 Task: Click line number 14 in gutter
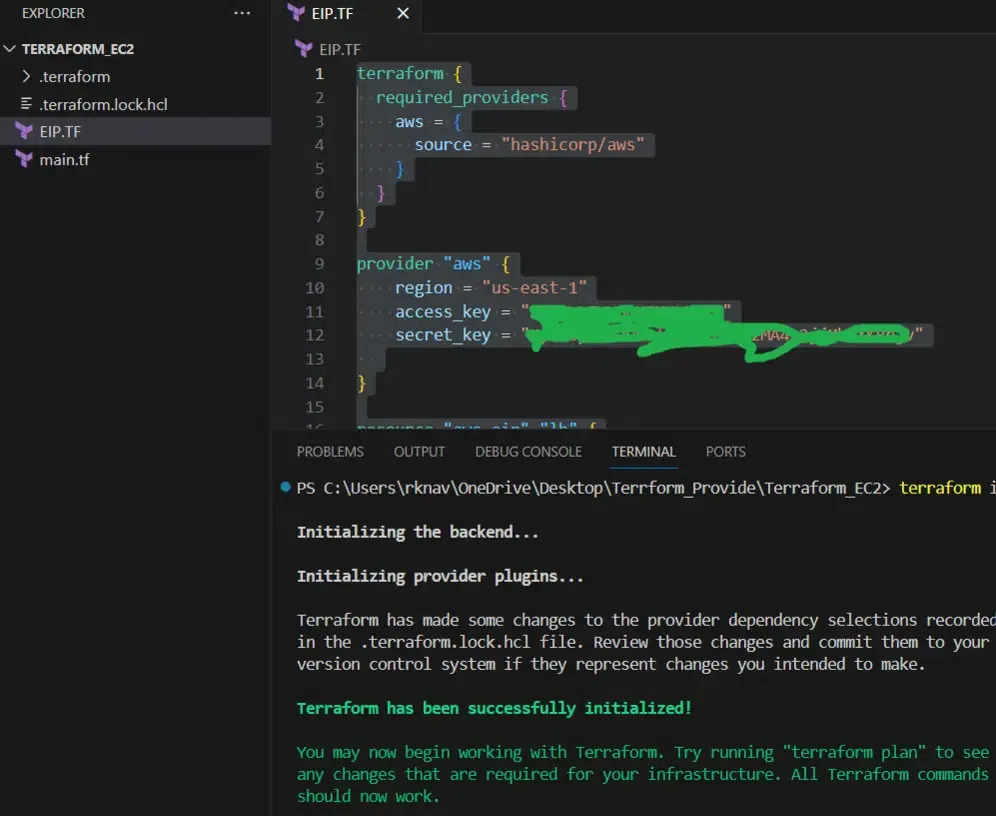(314, 383)
